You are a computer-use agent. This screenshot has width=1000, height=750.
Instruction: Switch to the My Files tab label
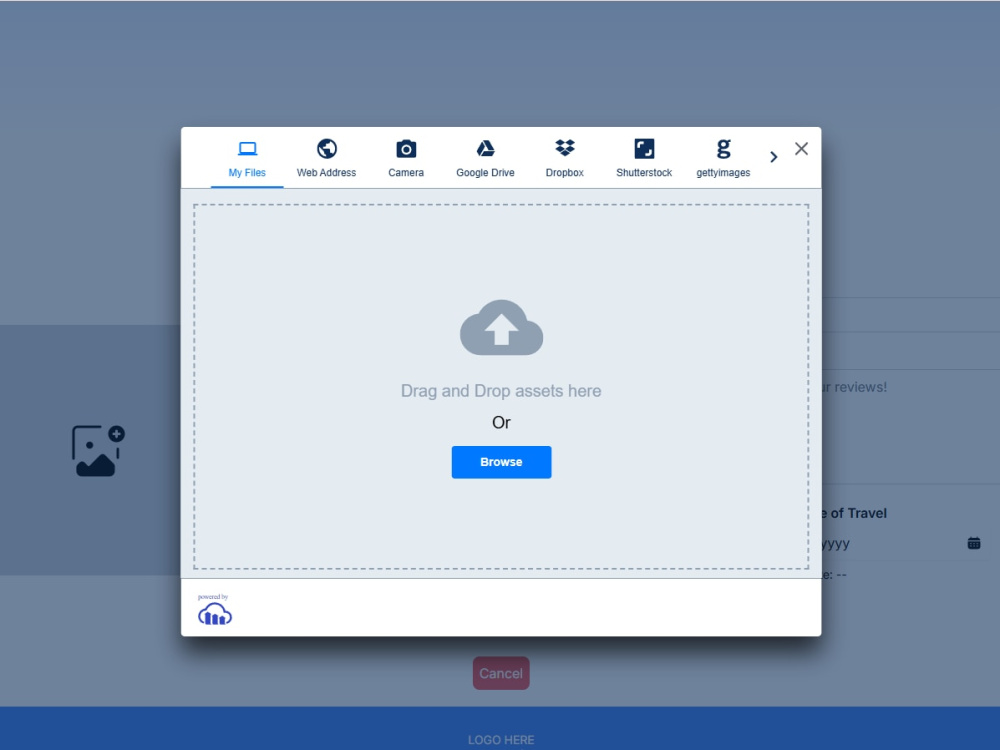click(247, 173)
